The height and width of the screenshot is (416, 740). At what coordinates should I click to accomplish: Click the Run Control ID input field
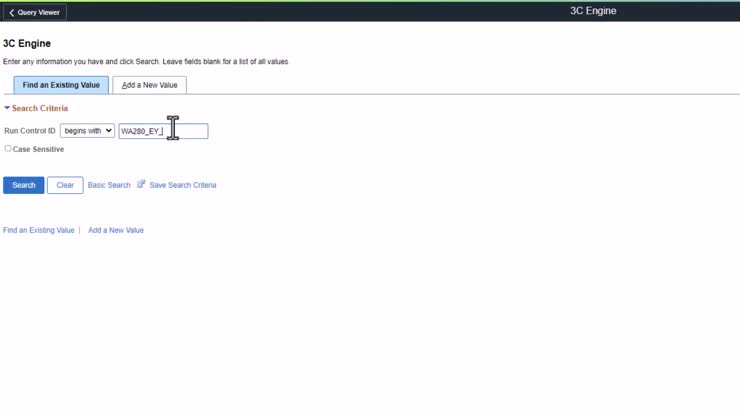(163, 131)
